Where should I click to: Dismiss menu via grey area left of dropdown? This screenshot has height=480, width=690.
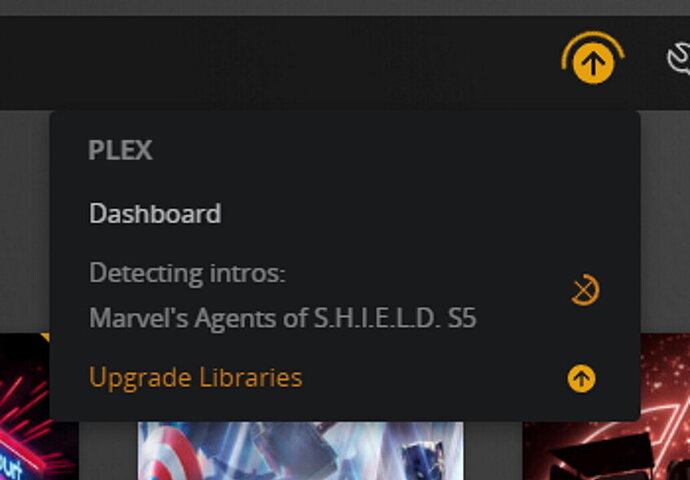pos(24,220)
